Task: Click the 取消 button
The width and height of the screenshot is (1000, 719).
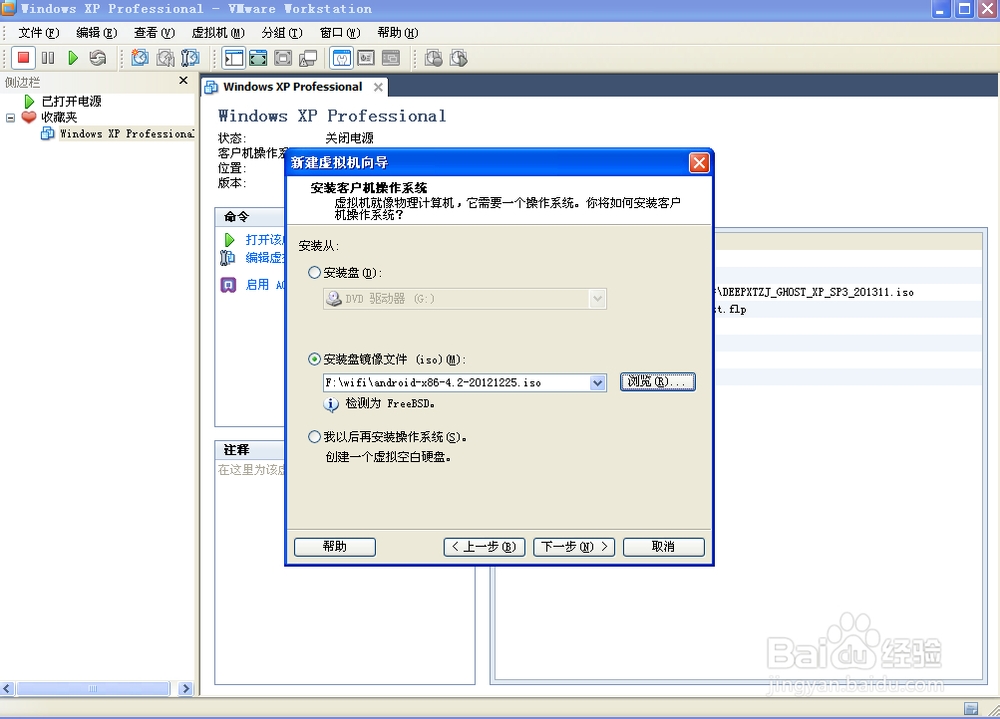Action: (x=663, y=547)
